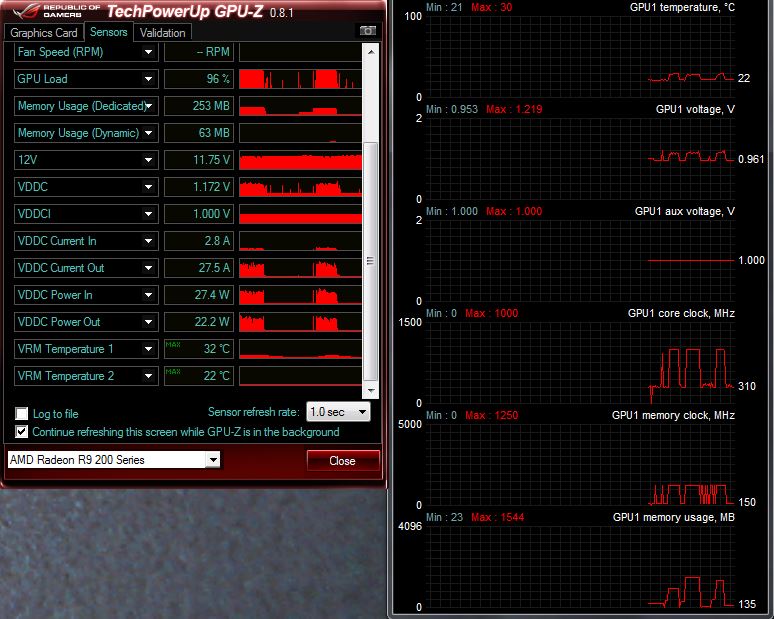Uncheck Continue refreshing in background checkbox
The image size is (774, 619).
pos(21,431)
